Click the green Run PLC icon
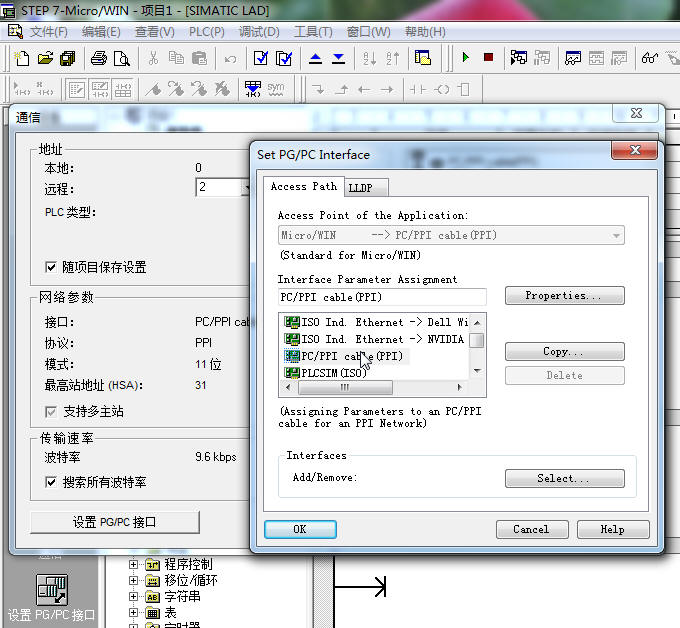 (466, 57)
